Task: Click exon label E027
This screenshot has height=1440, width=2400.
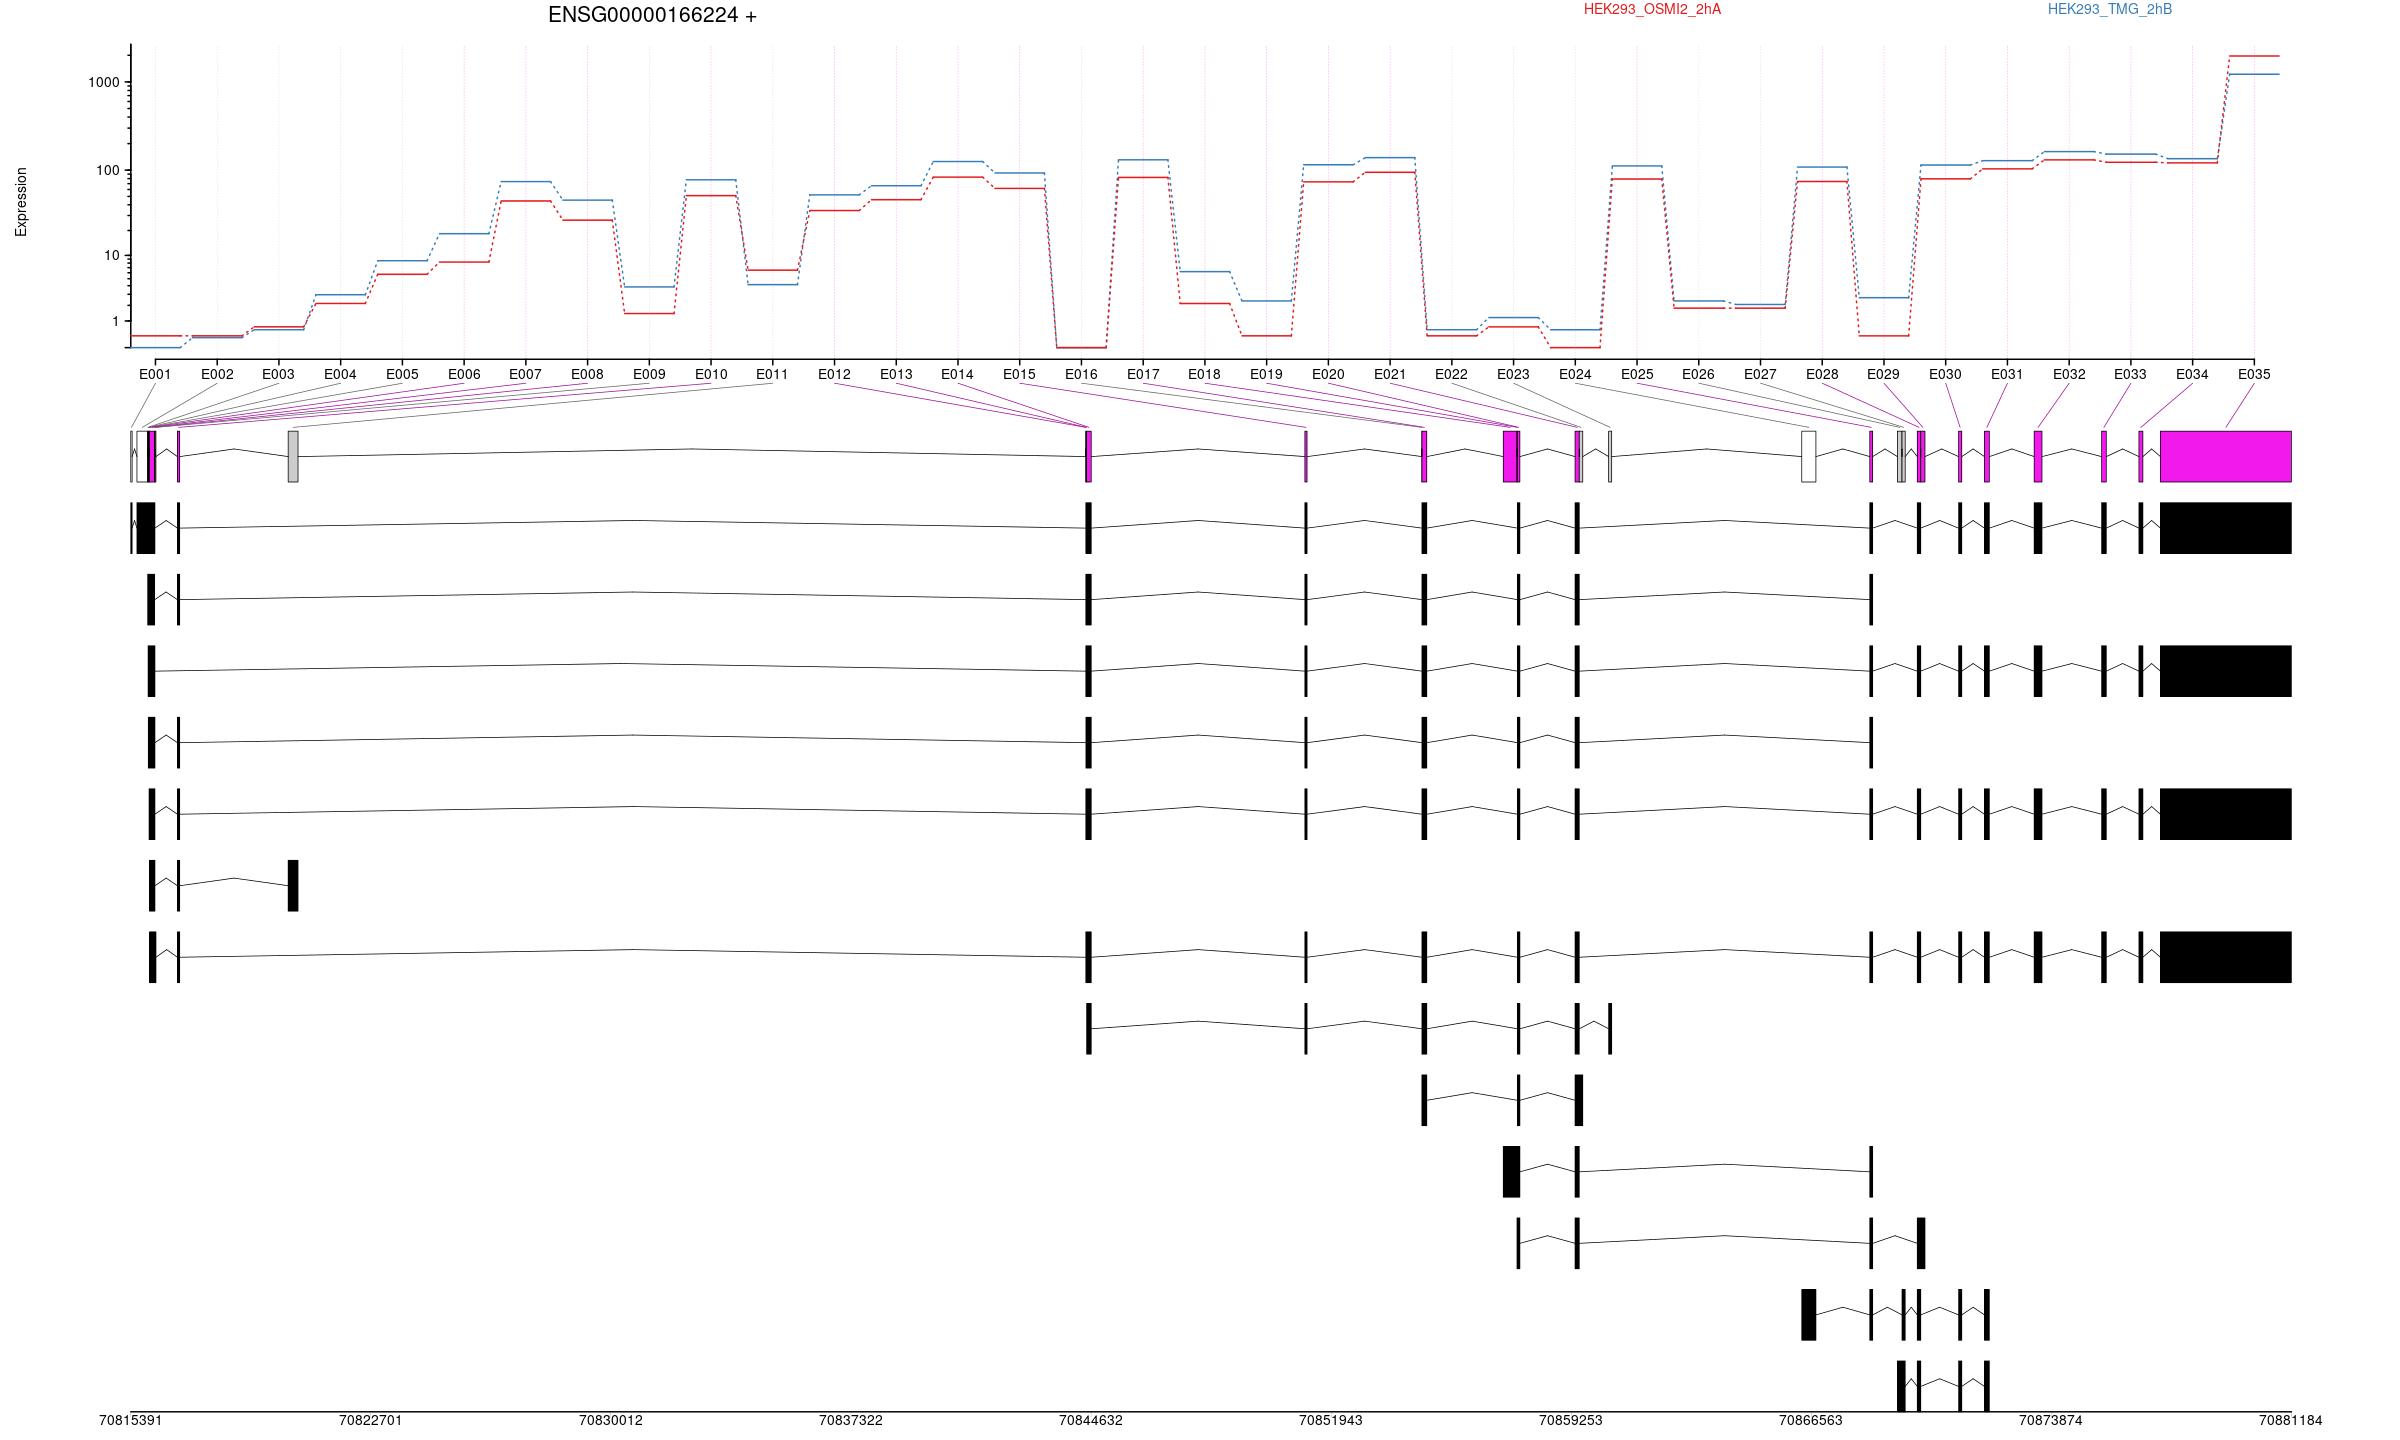Action: (x=1760, y=374)
